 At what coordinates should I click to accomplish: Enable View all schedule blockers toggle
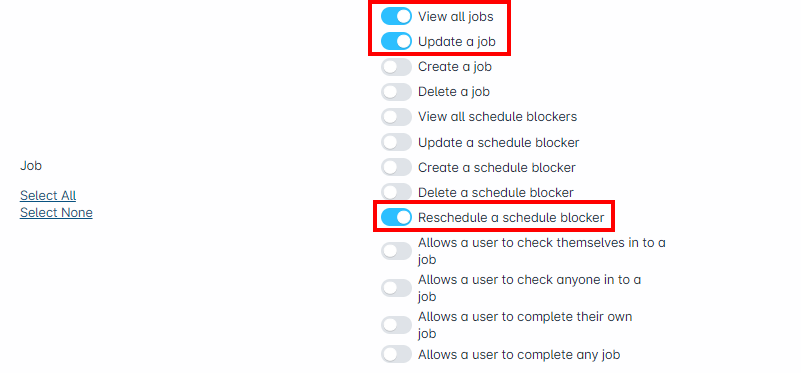[x=396, y=116]
